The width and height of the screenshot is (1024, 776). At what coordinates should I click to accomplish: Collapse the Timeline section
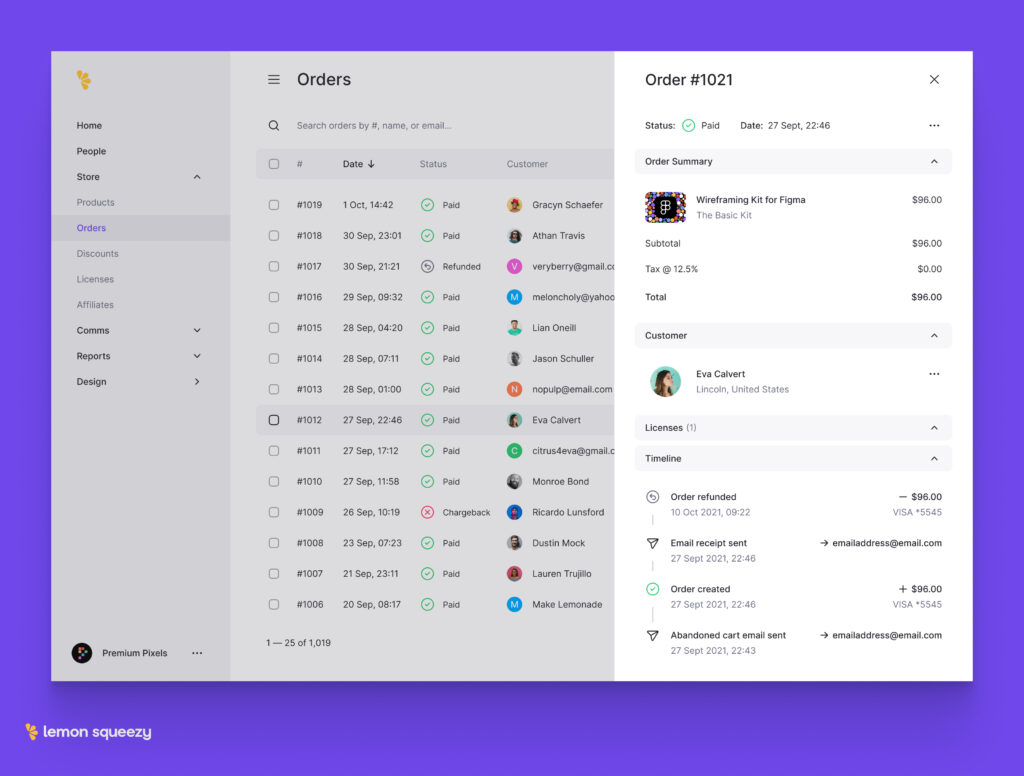[934, 459]
